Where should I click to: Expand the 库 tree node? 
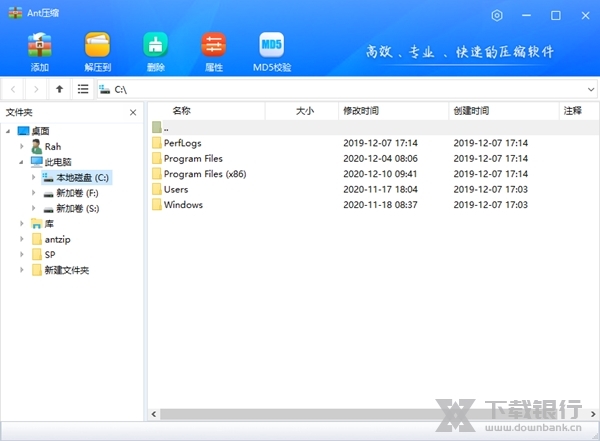click(x=22, y=223)
